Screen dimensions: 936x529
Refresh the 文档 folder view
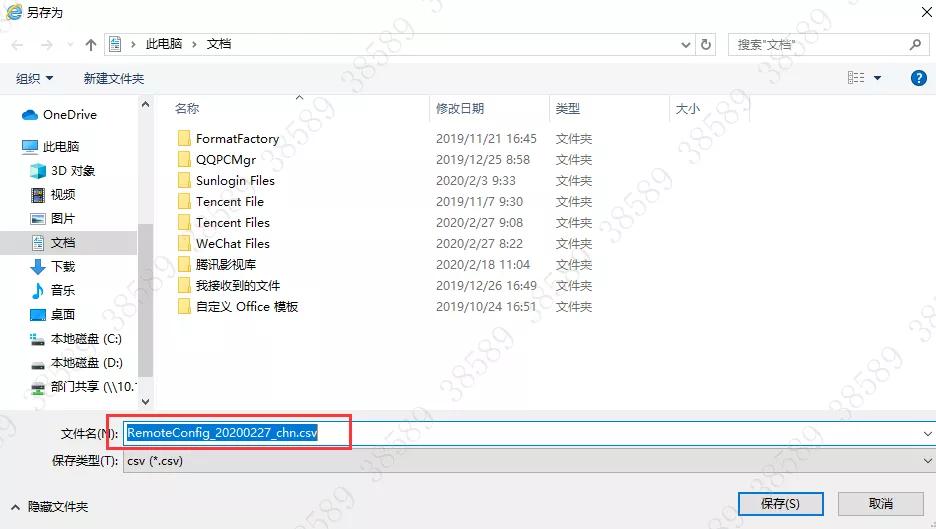(706, 45)
